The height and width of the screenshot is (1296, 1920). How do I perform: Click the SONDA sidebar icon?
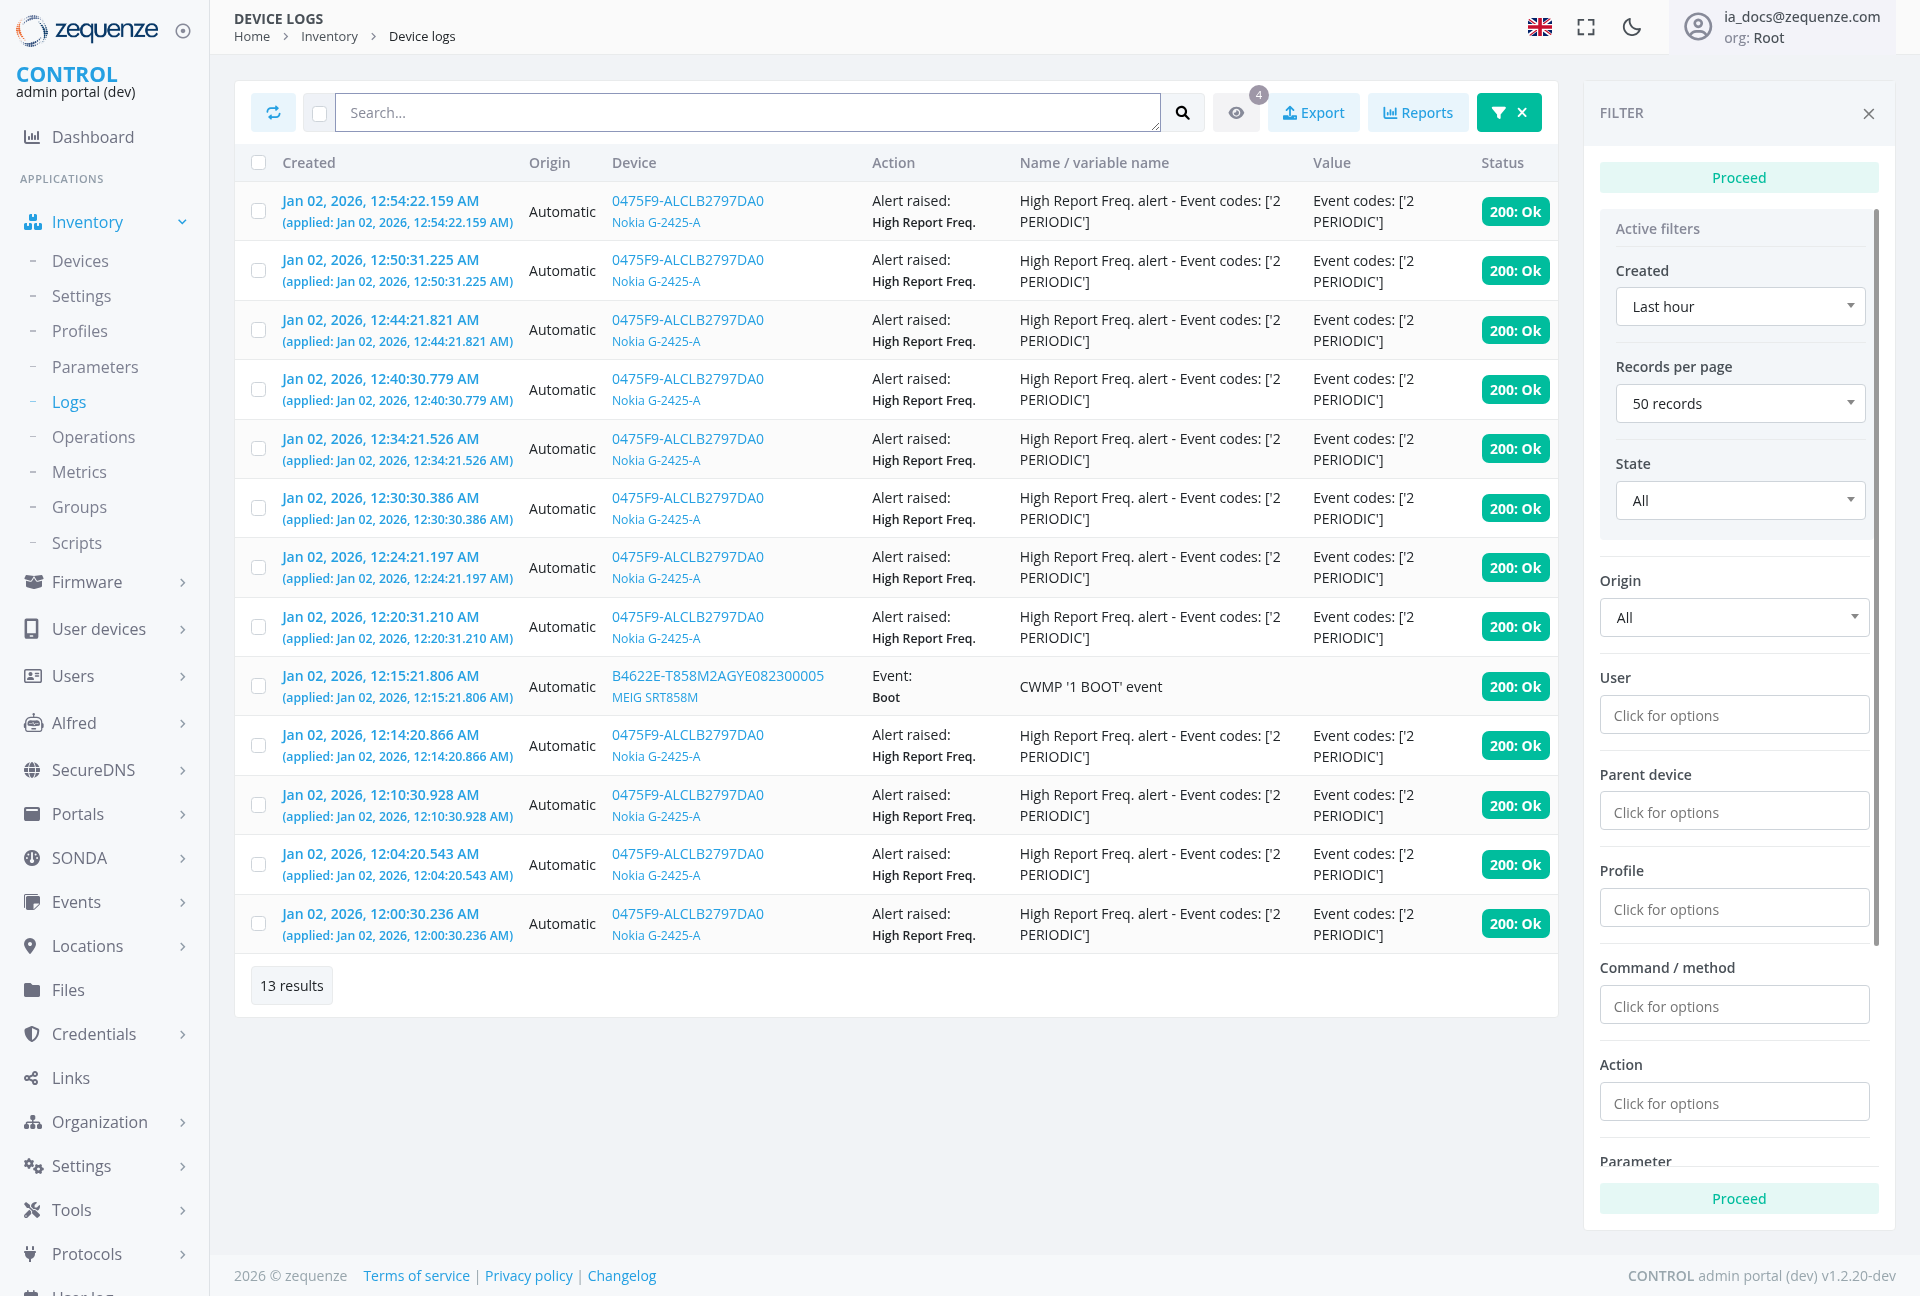coord(33,858)
